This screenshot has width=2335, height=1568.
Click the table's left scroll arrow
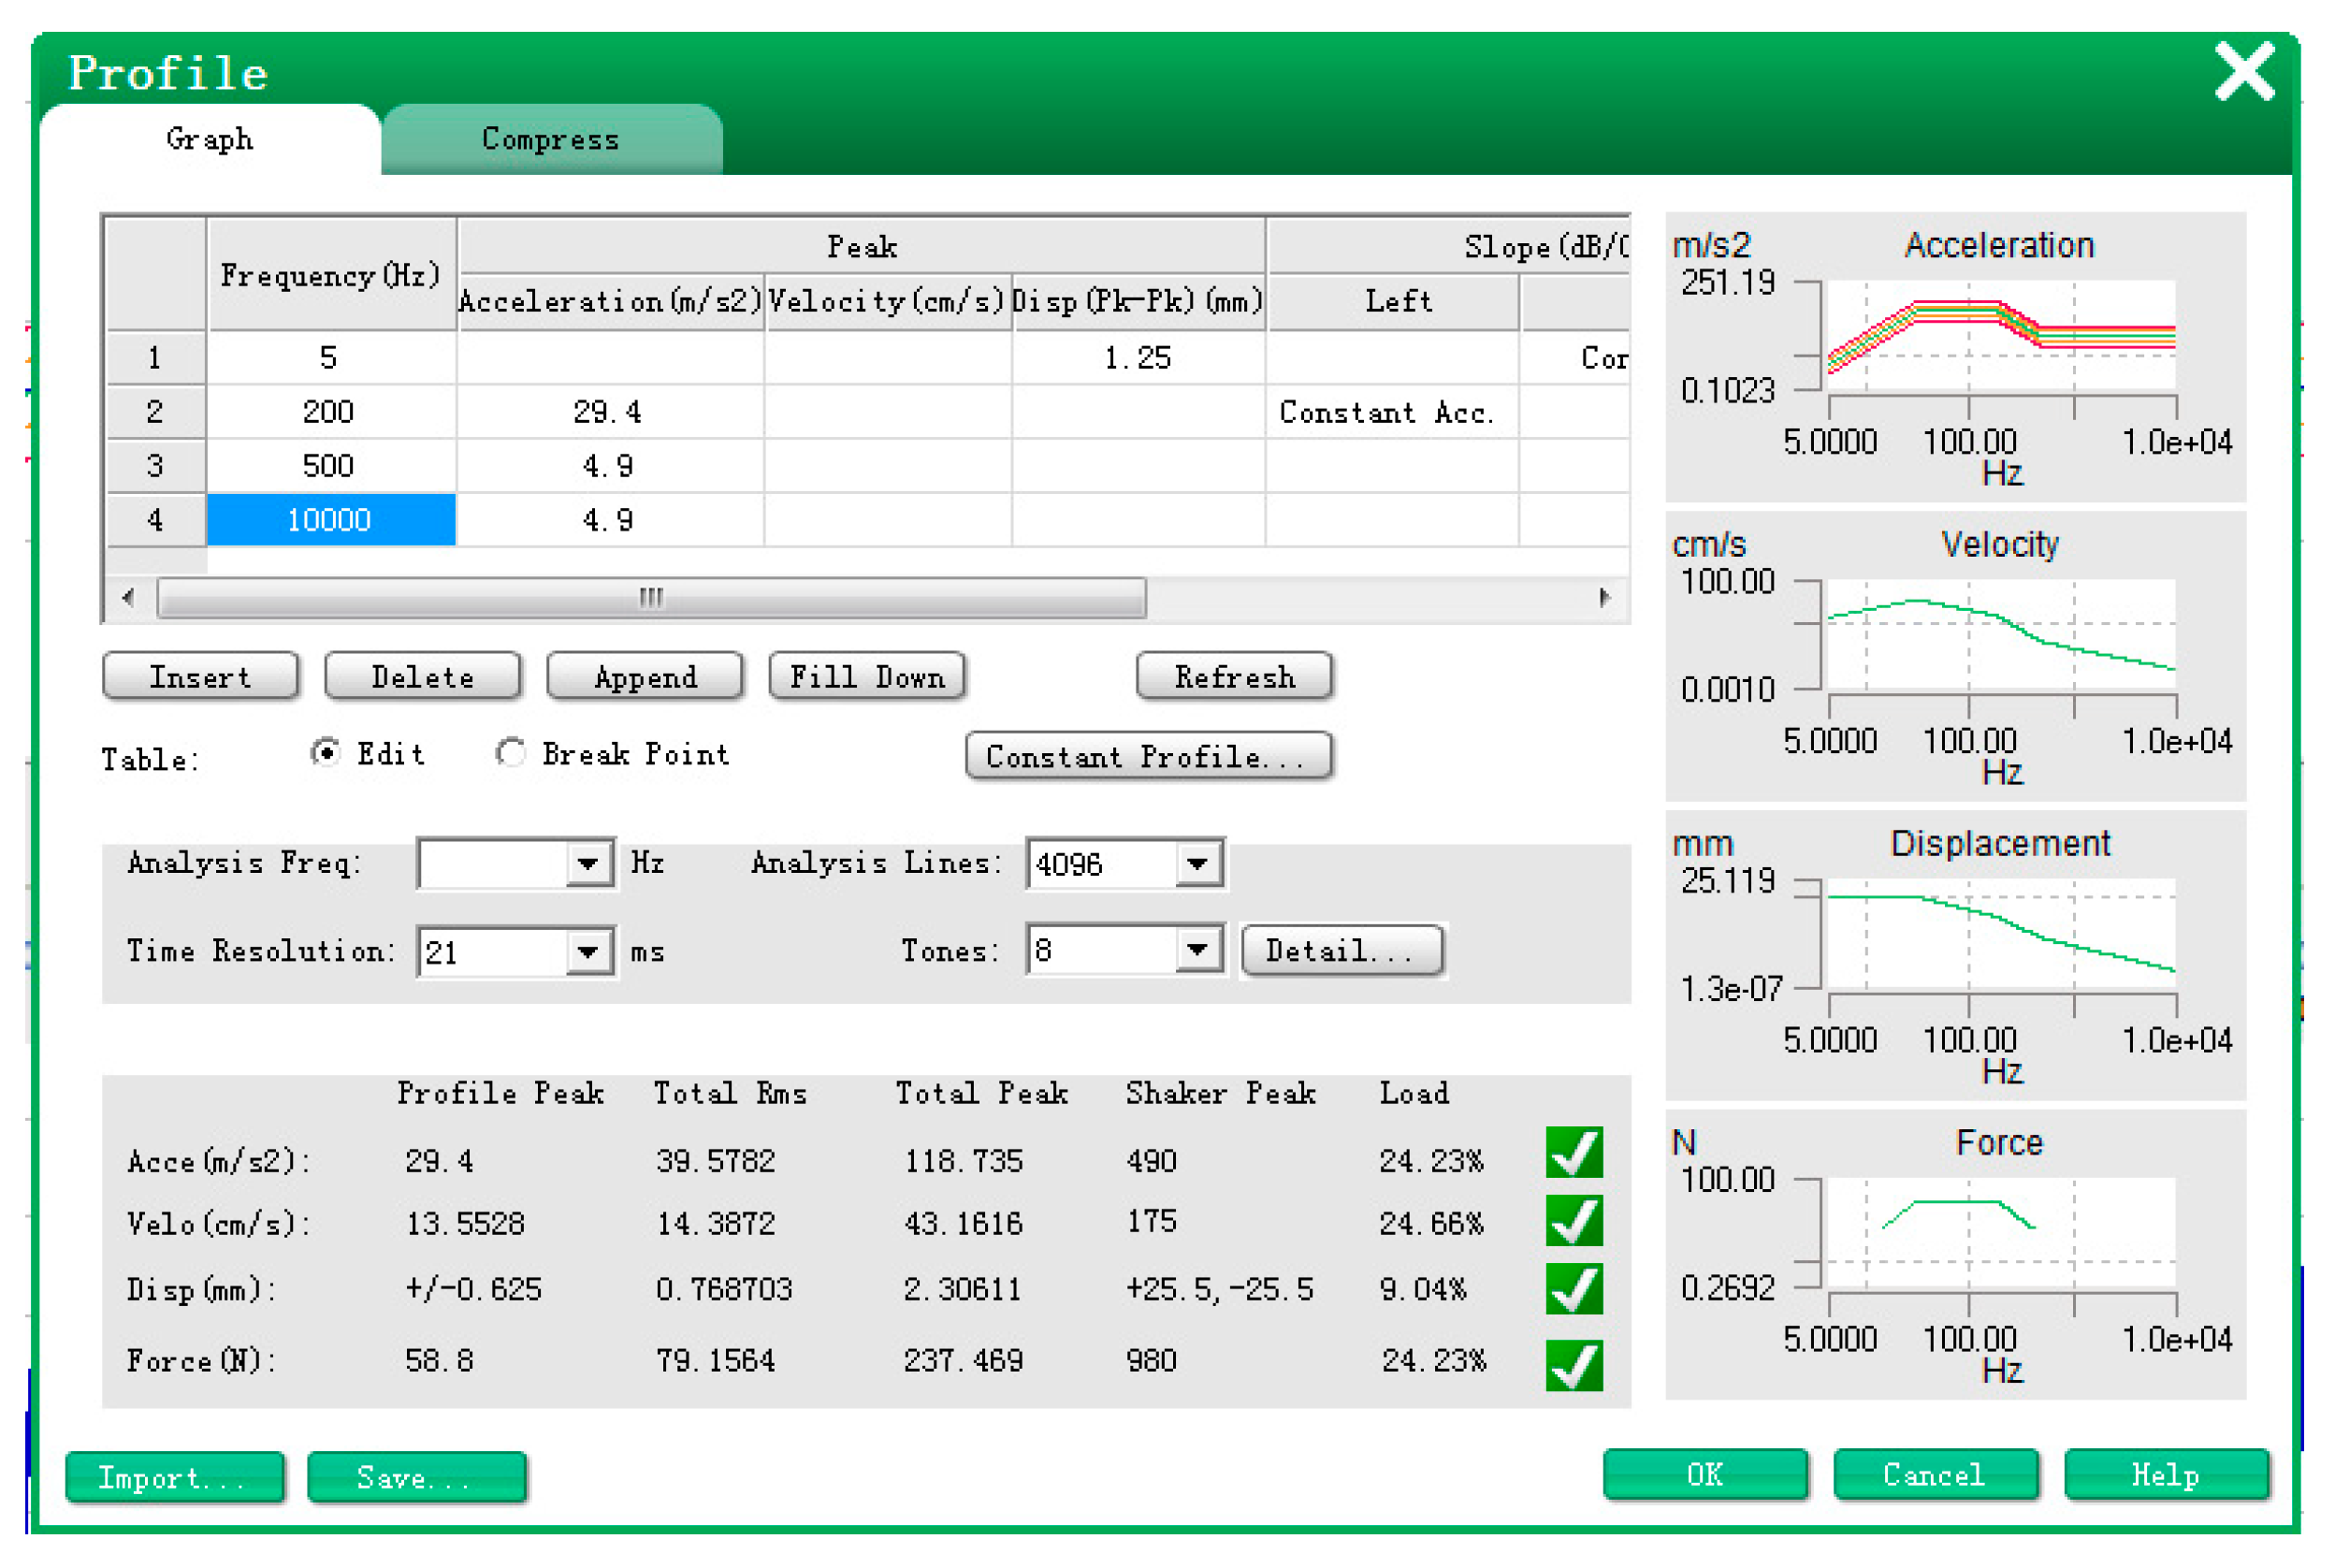pos(128,598)
